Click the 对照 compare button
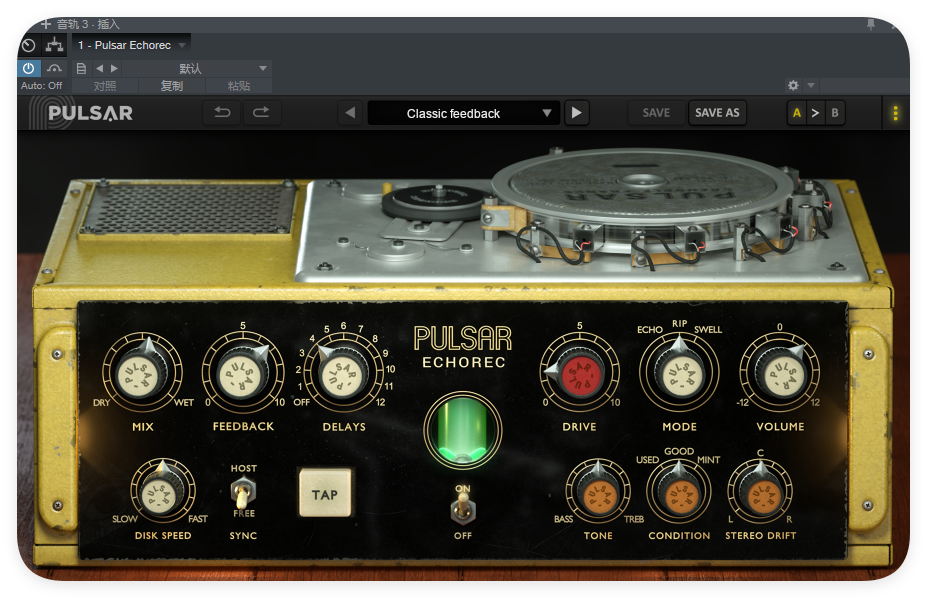 (105, 86)
